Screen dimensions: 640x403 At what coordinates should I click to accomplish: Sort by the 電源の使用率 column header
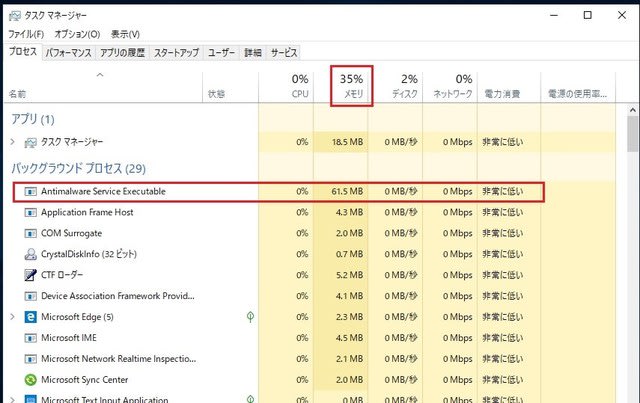(x=578, y=87)
